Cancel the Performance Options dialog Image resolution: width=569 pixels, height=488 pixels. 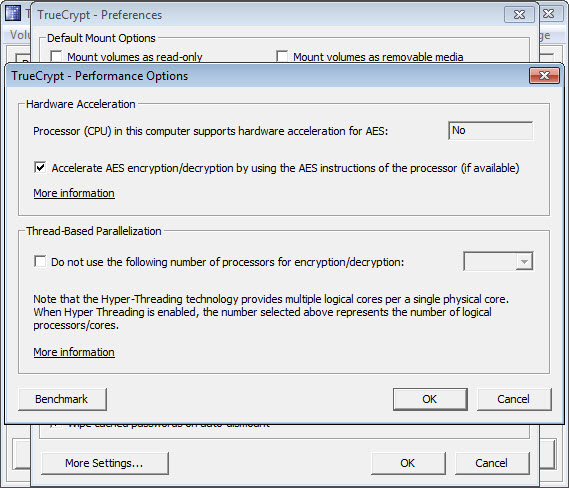[x=514, y=399]
